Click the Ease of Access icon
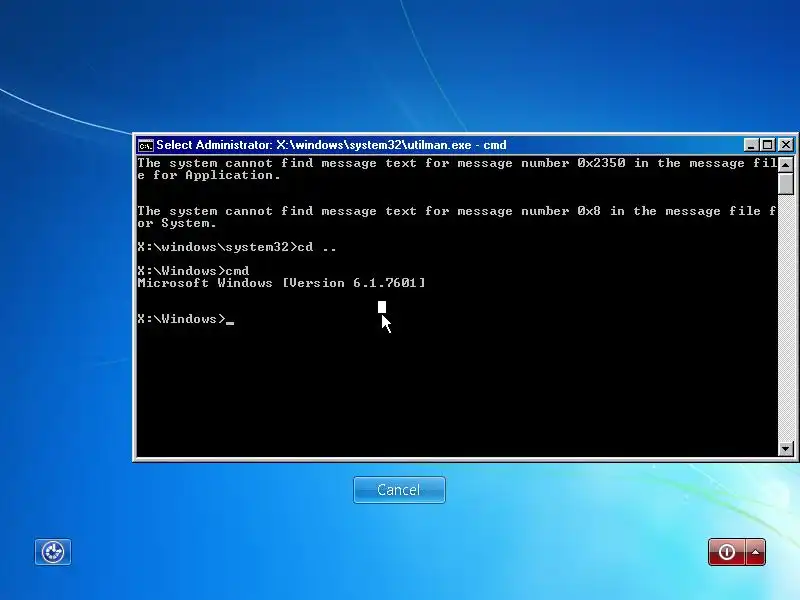Image resolution: width=800 pixels, height=600 pixels. click(53, 552)
